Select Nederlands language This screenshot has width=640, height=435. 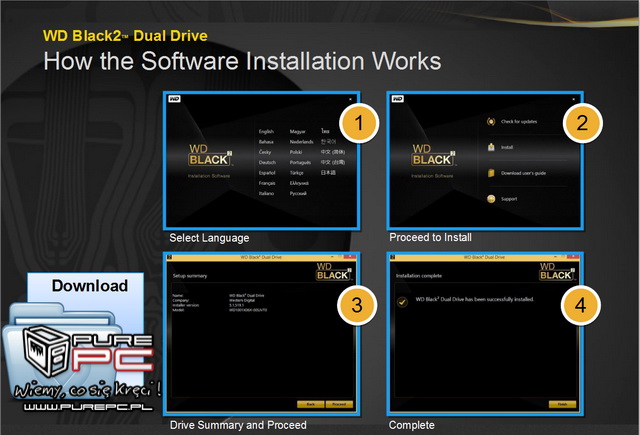[x=302, y=142]
